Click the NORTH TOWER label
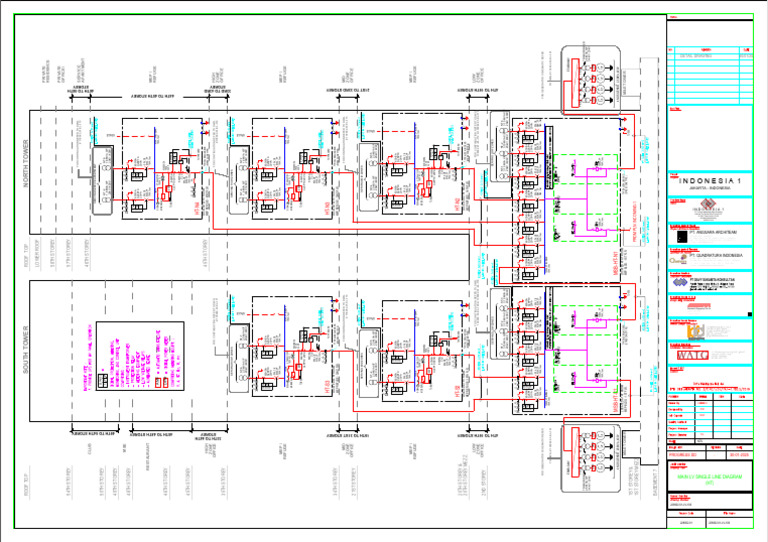Viewport: 768px width, 542px height. coord(25,164)
